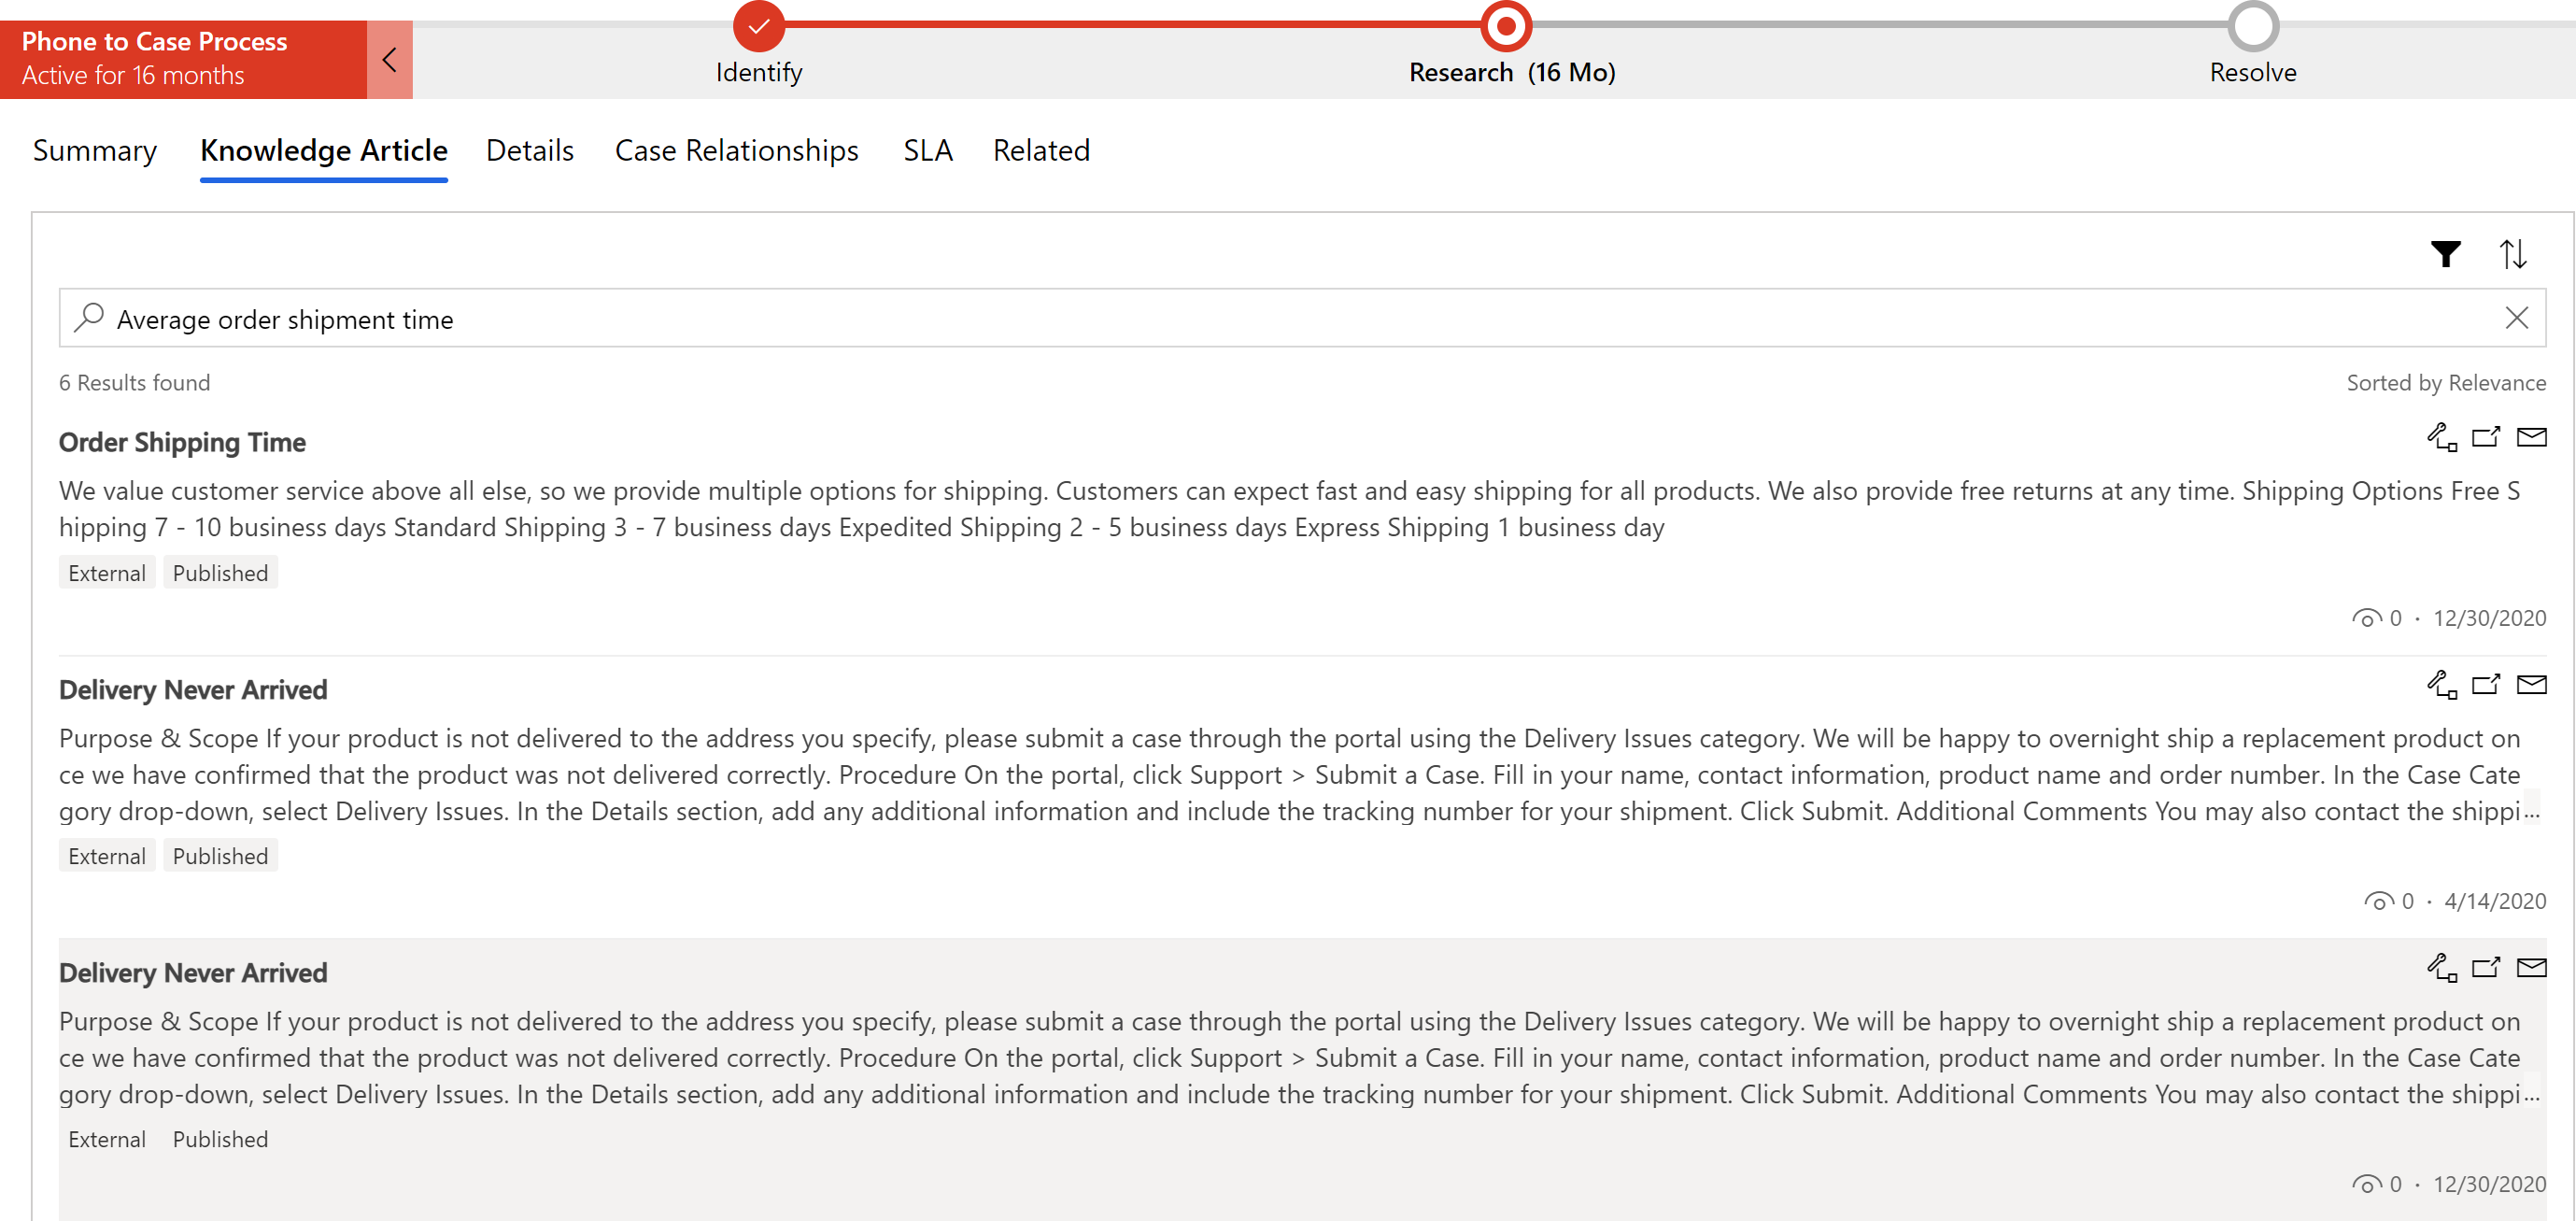The width and height of the screenshot is (2576, 1221).
Task: Click the Summary tab
Action: pos(92,149)
